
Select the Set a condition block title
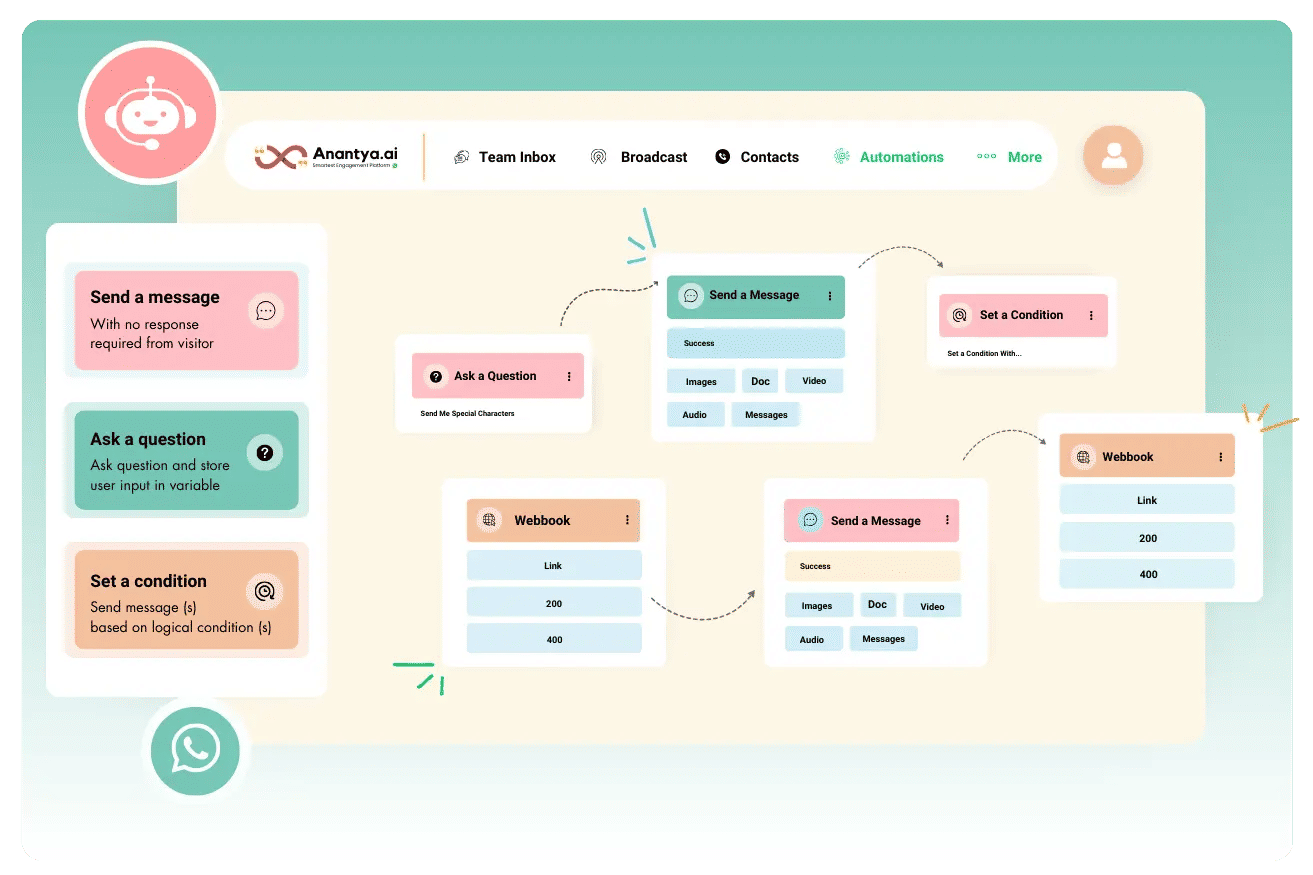[x=148, y=581]
